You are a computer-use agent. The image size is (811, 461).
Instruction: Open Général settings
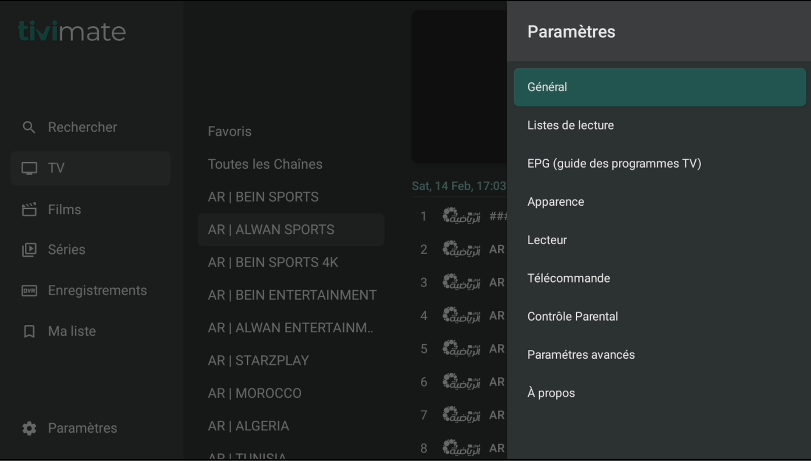(659, 87)
